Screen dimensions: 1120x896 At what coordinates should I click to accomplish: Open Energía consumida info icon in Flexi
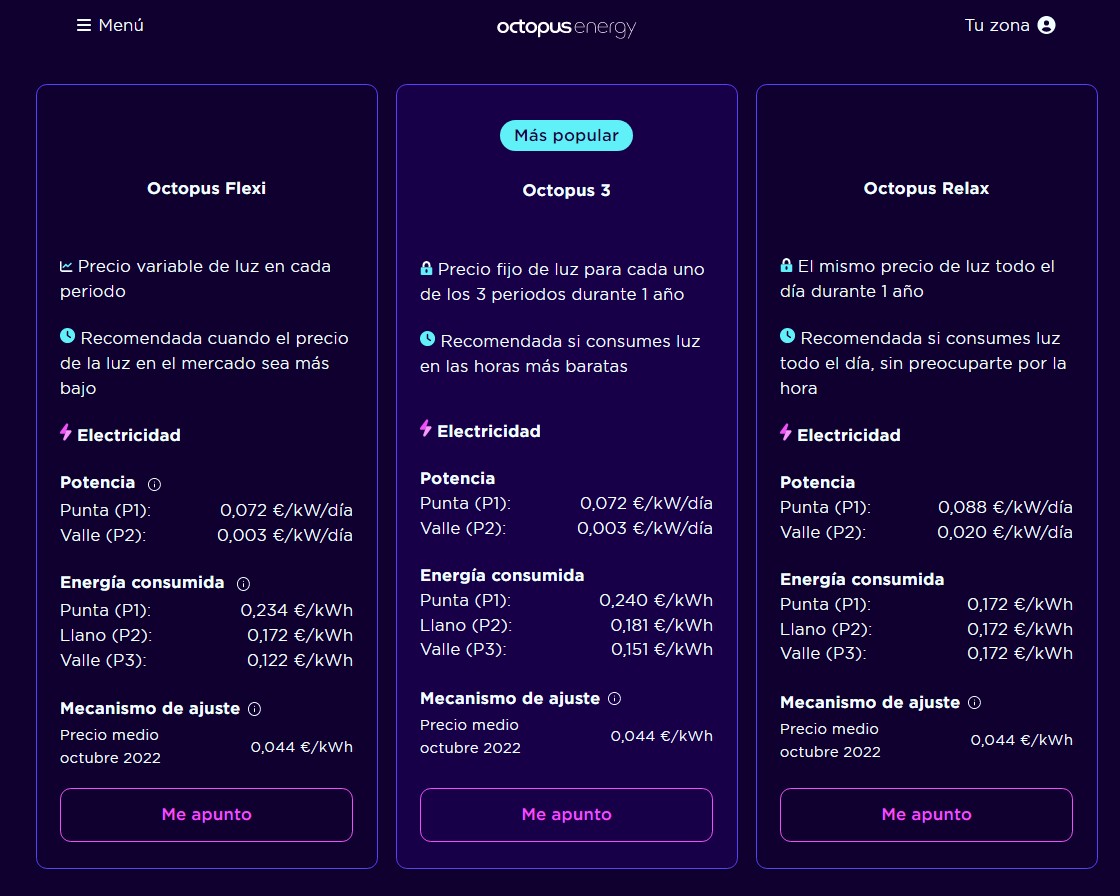(x=244, y=584)
